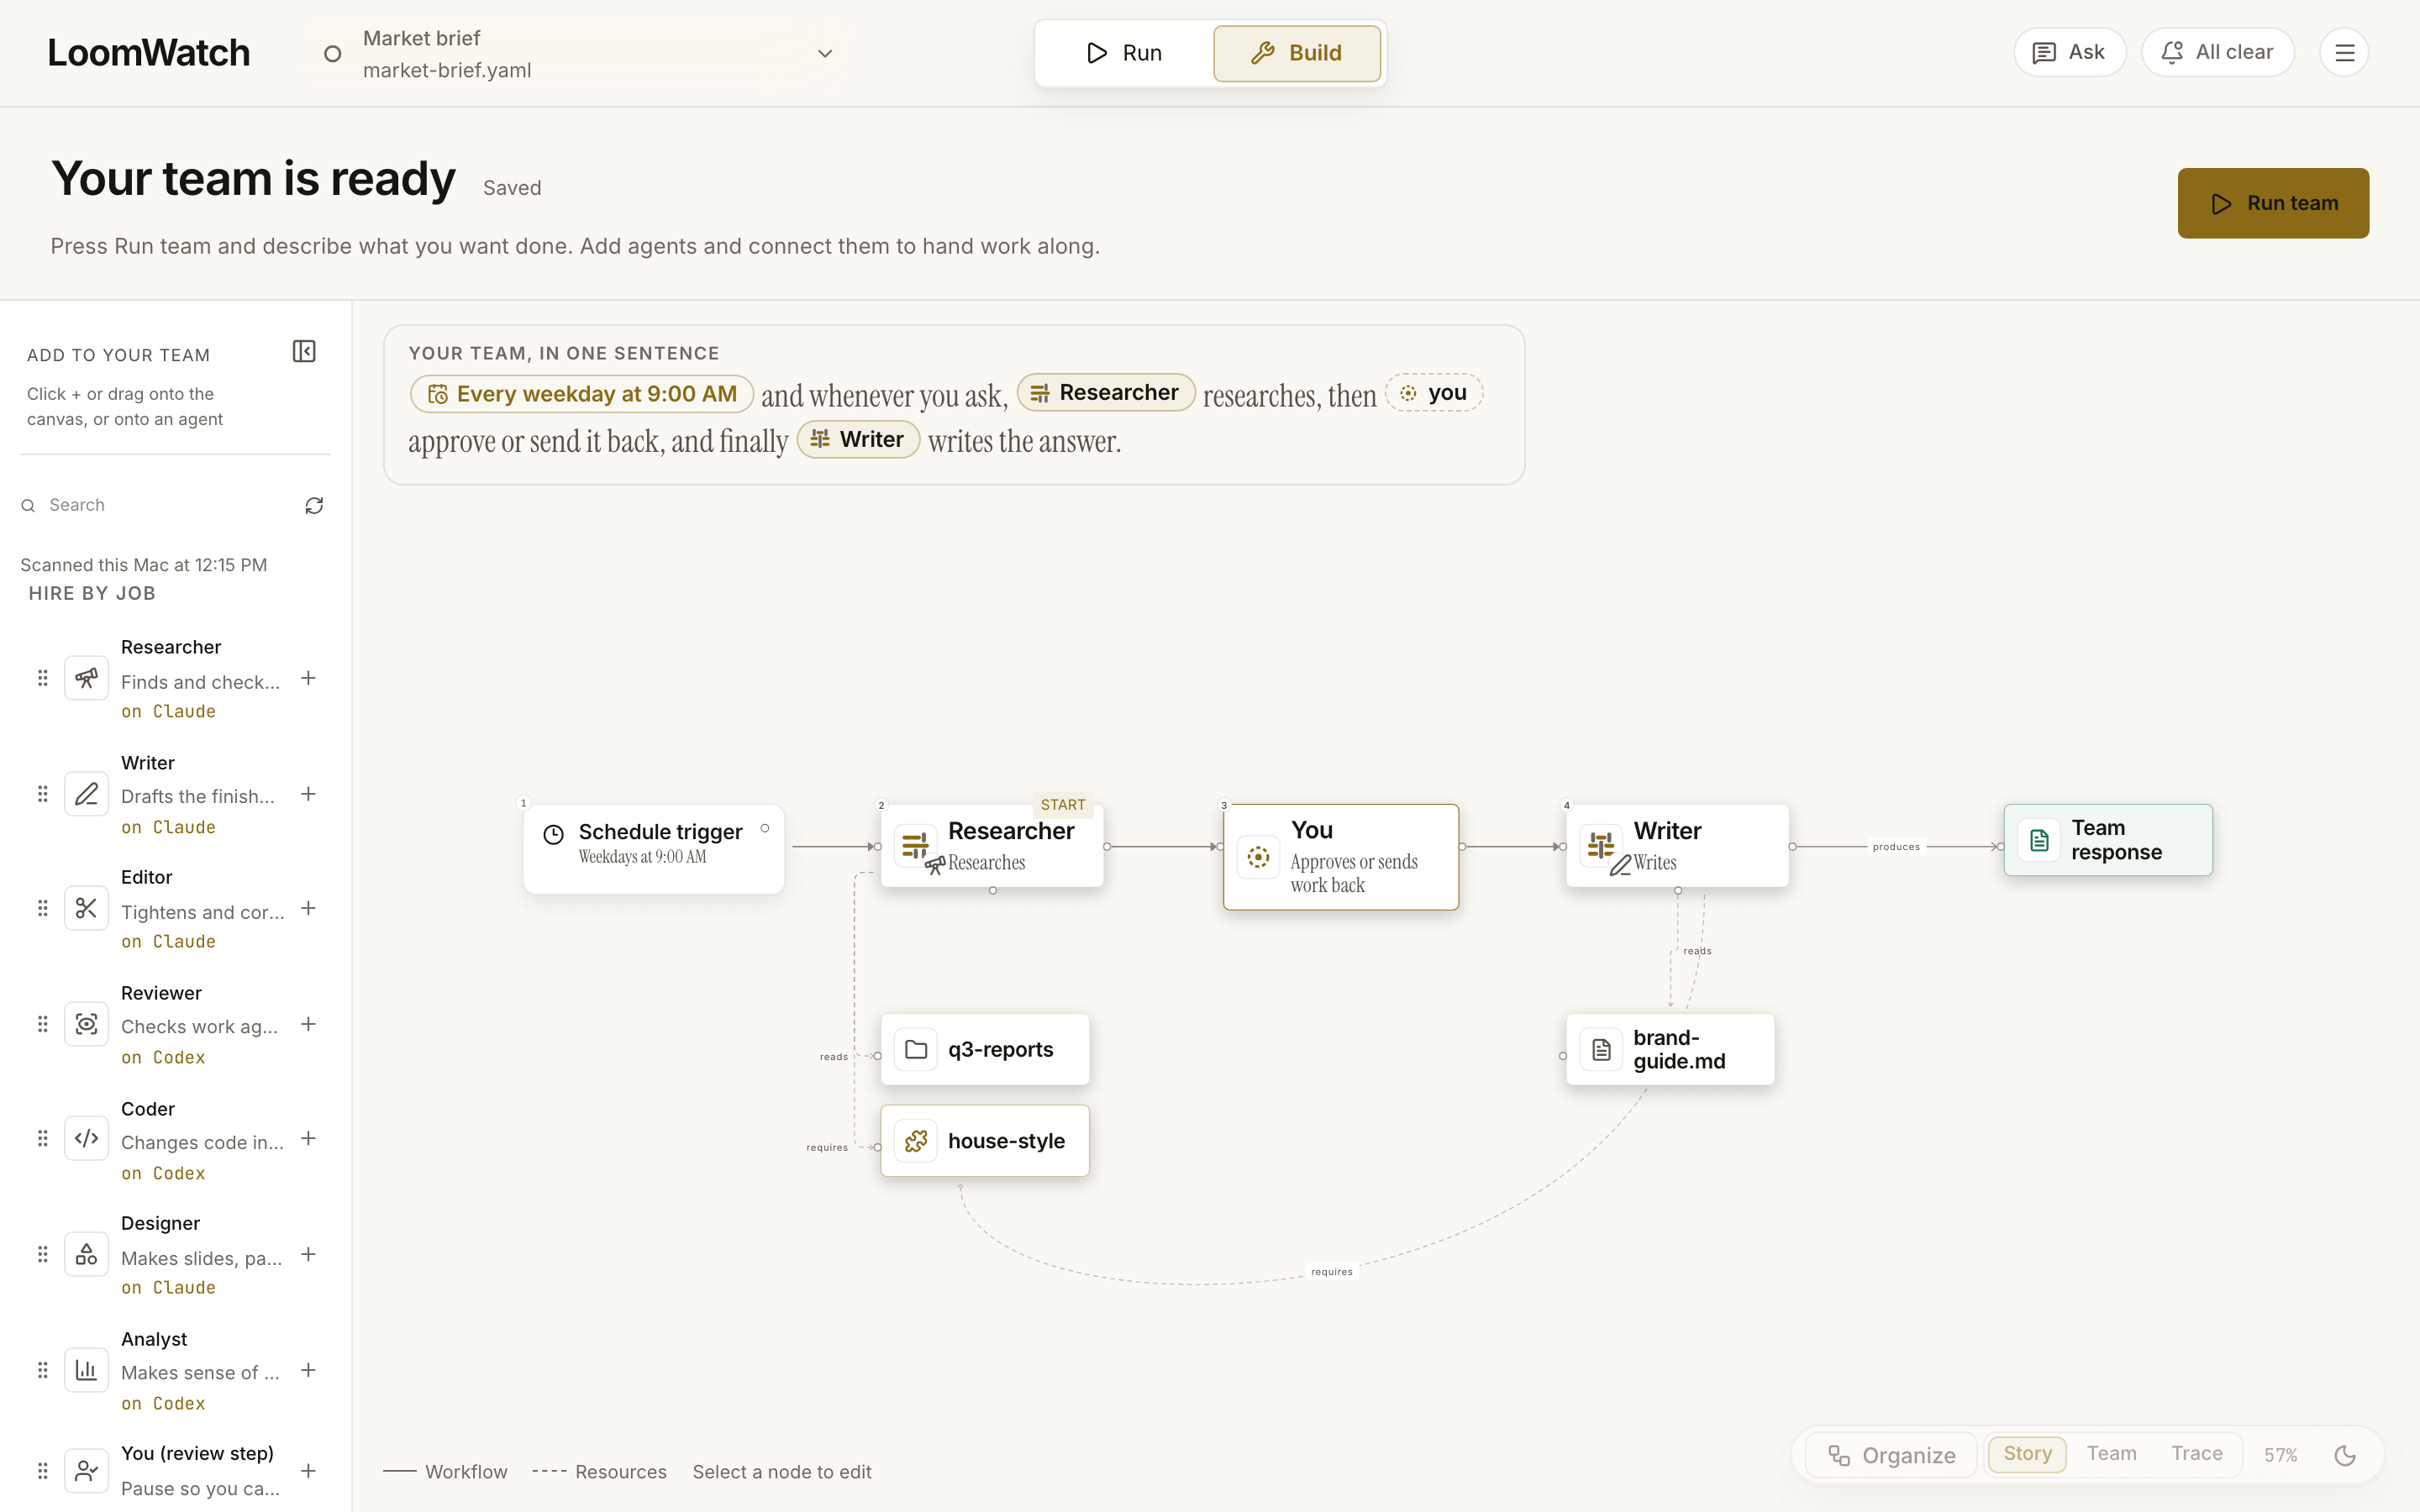The image size is (2420, 1512).
Task: Click the 57% zoom level
Action: pyautogui.click(x=2281, y=1455)
